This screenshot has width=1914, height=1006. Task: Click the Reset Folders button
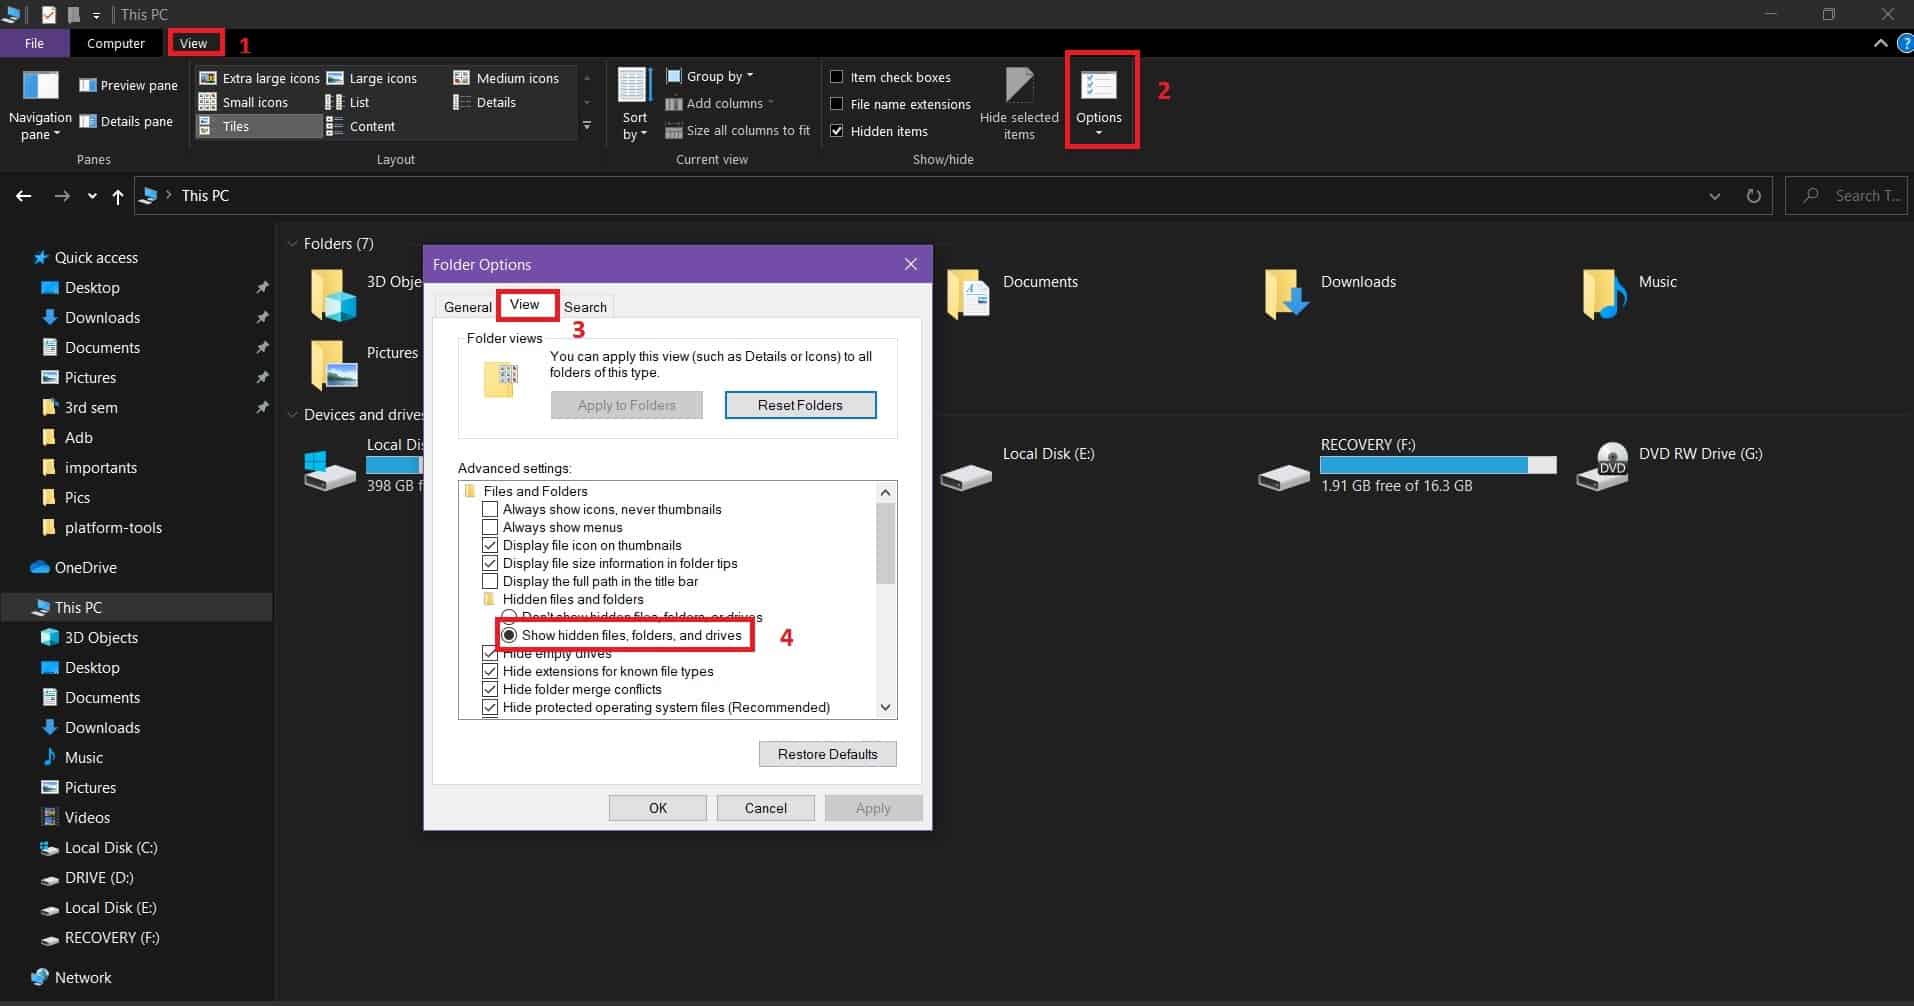pyautogui.click(x=800, y=404)
